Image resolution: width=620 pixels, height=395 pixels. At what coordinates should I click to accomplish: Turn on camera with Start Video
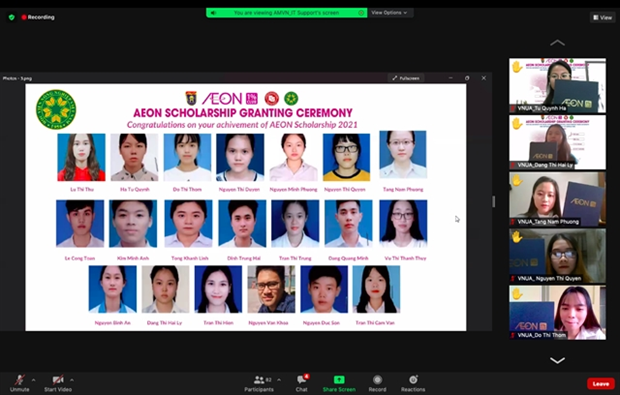click(58, 380)
